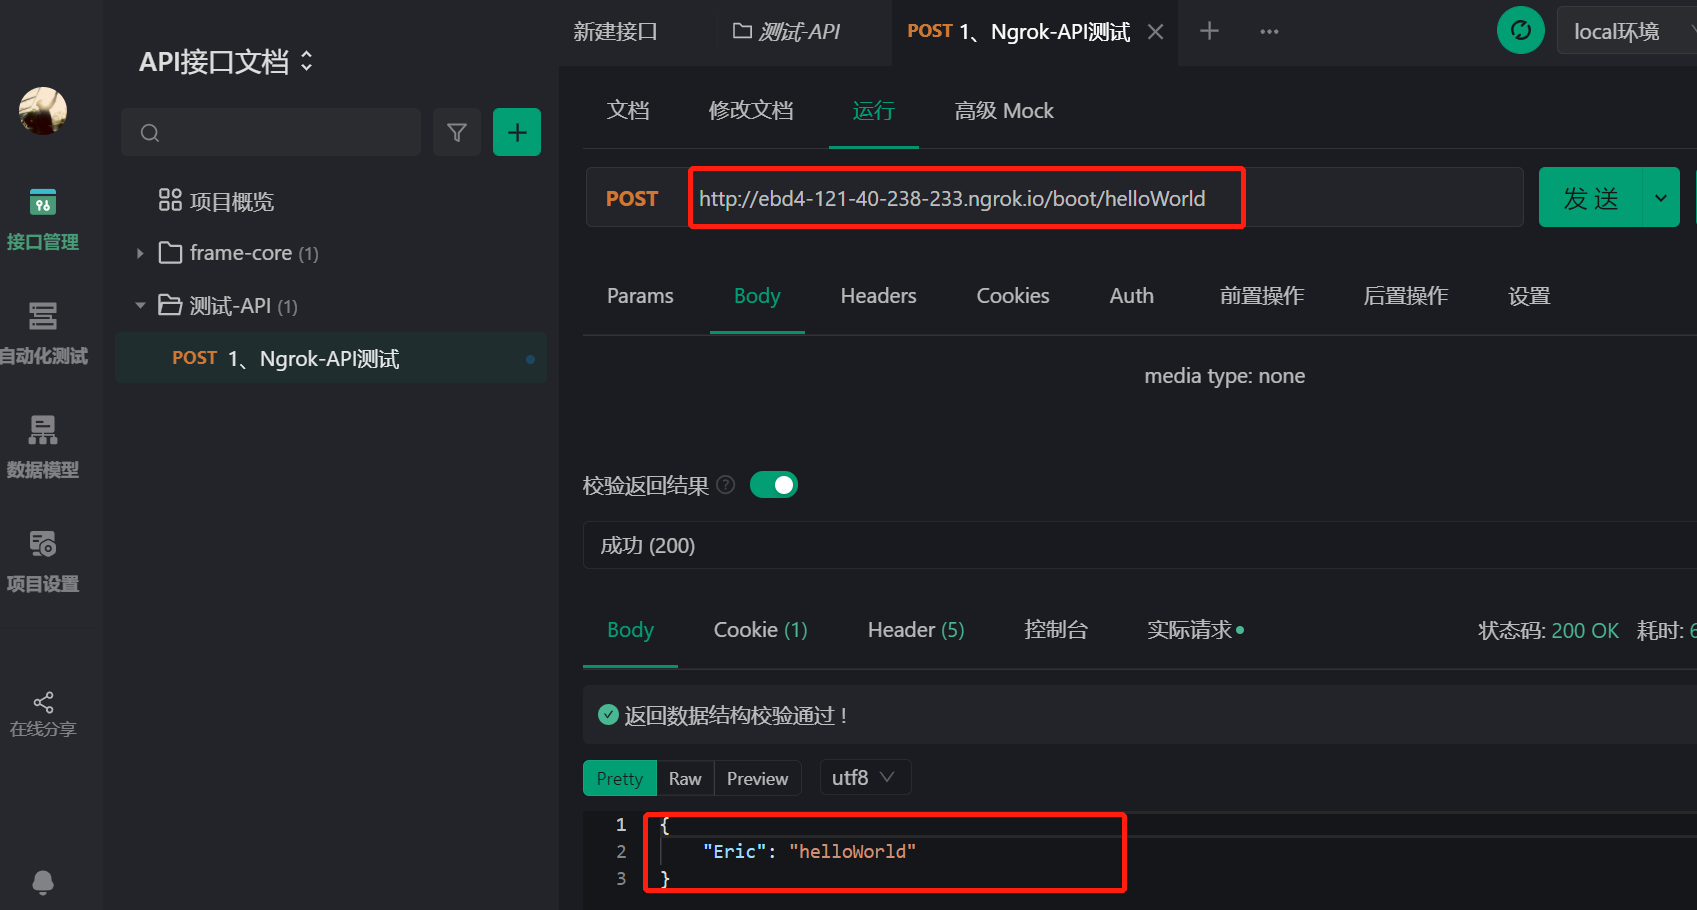Image resolution: width=1697 pixels, height=910 pixels.
Task: Switch to the 新建接口 top tab
Action: [x=615, y=32]
